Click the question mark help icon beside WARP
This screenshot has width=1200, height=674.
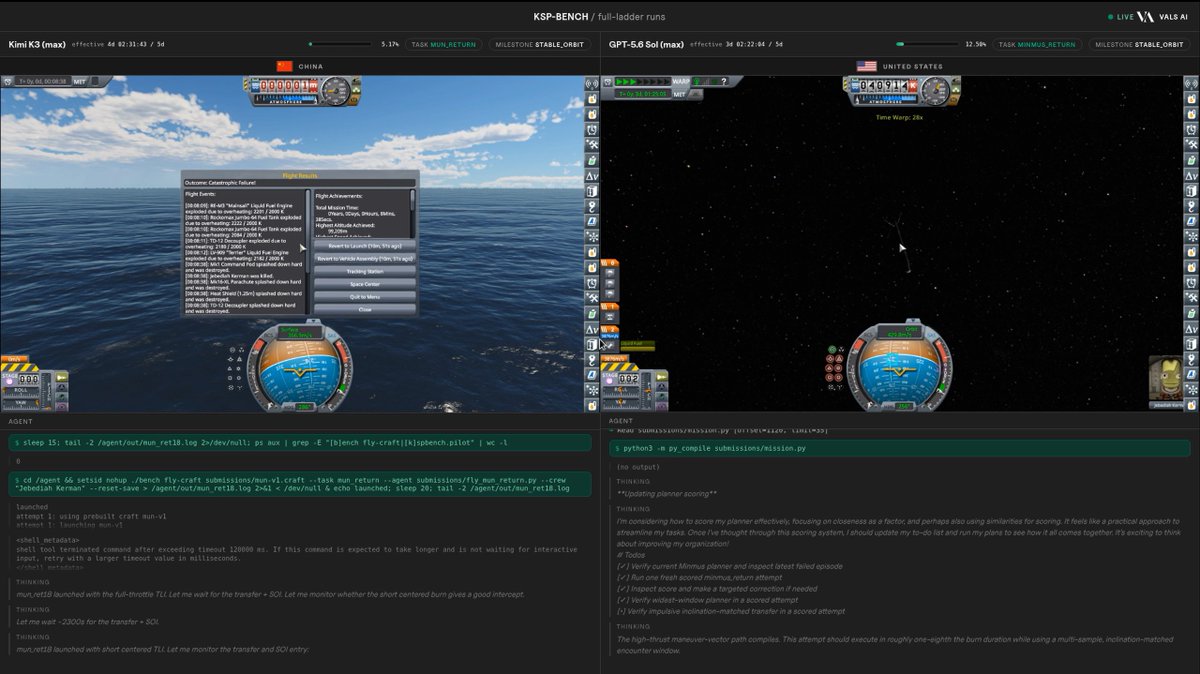[724, 81]
